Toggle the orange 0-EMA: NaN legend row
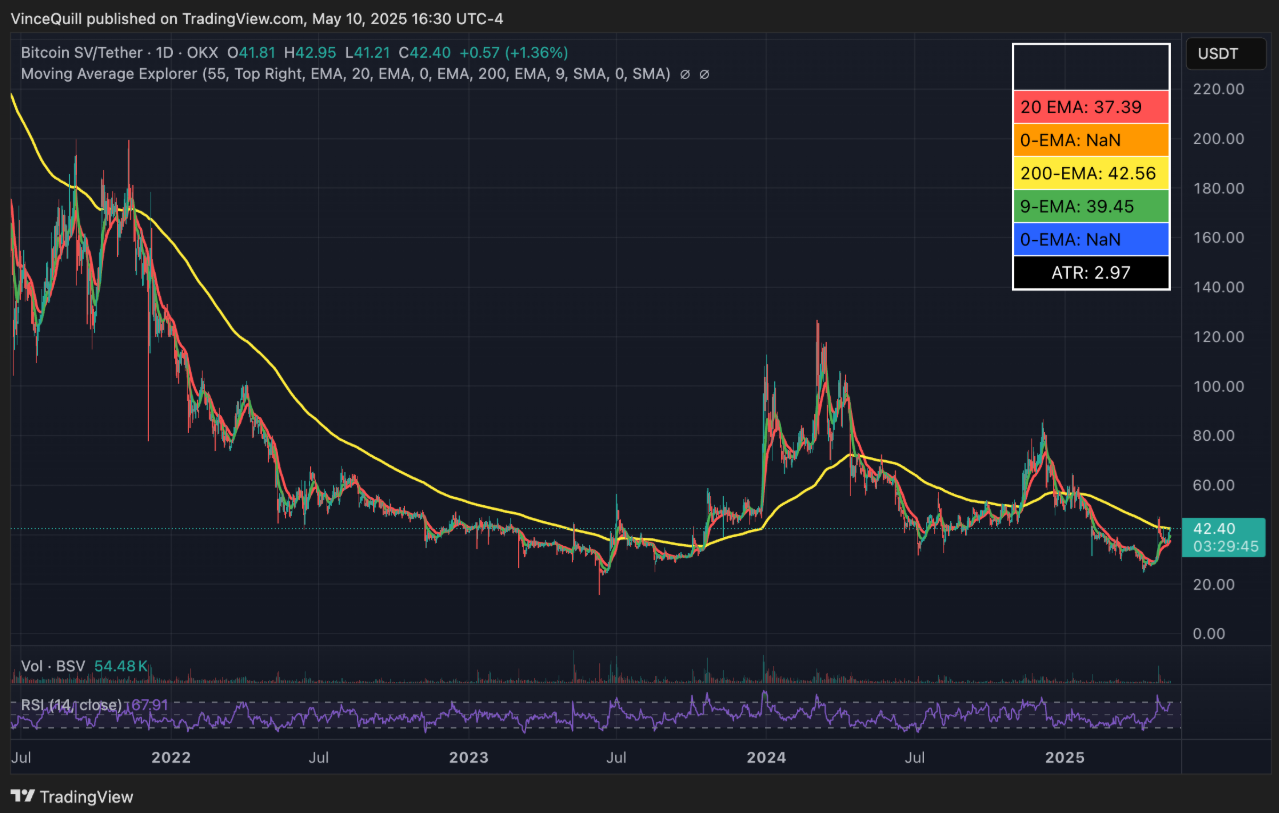This screenshot has height=813, width=1279. point(1090,139)
